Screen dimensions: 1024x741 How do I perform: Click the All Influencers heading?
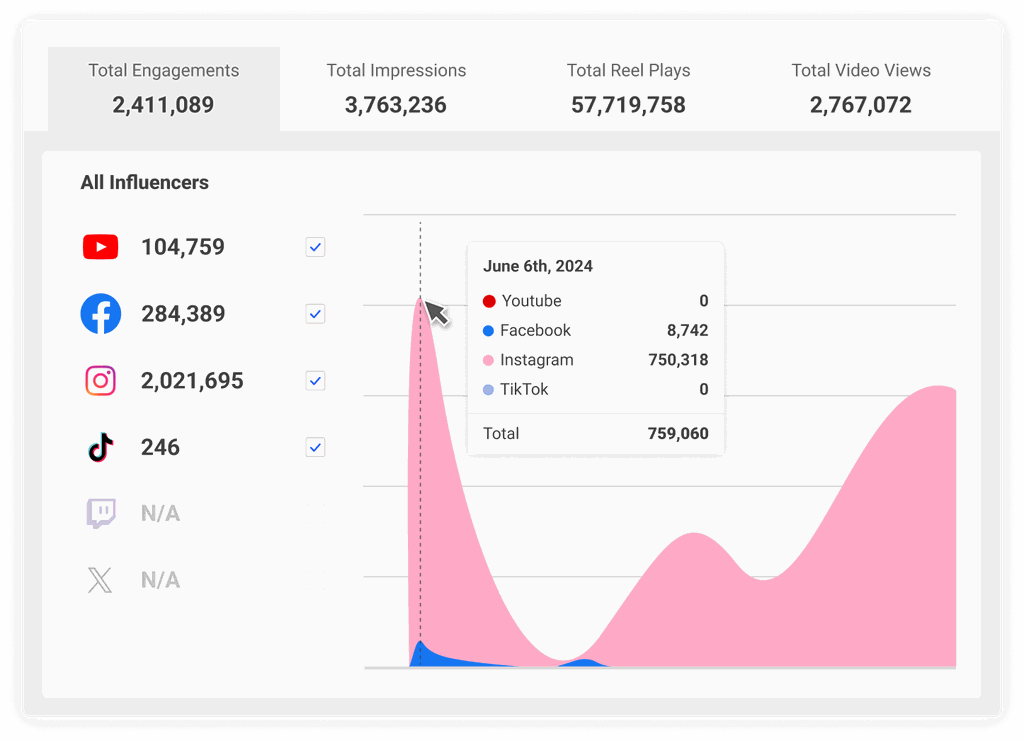pyautogui.click(x=145, y=183)
